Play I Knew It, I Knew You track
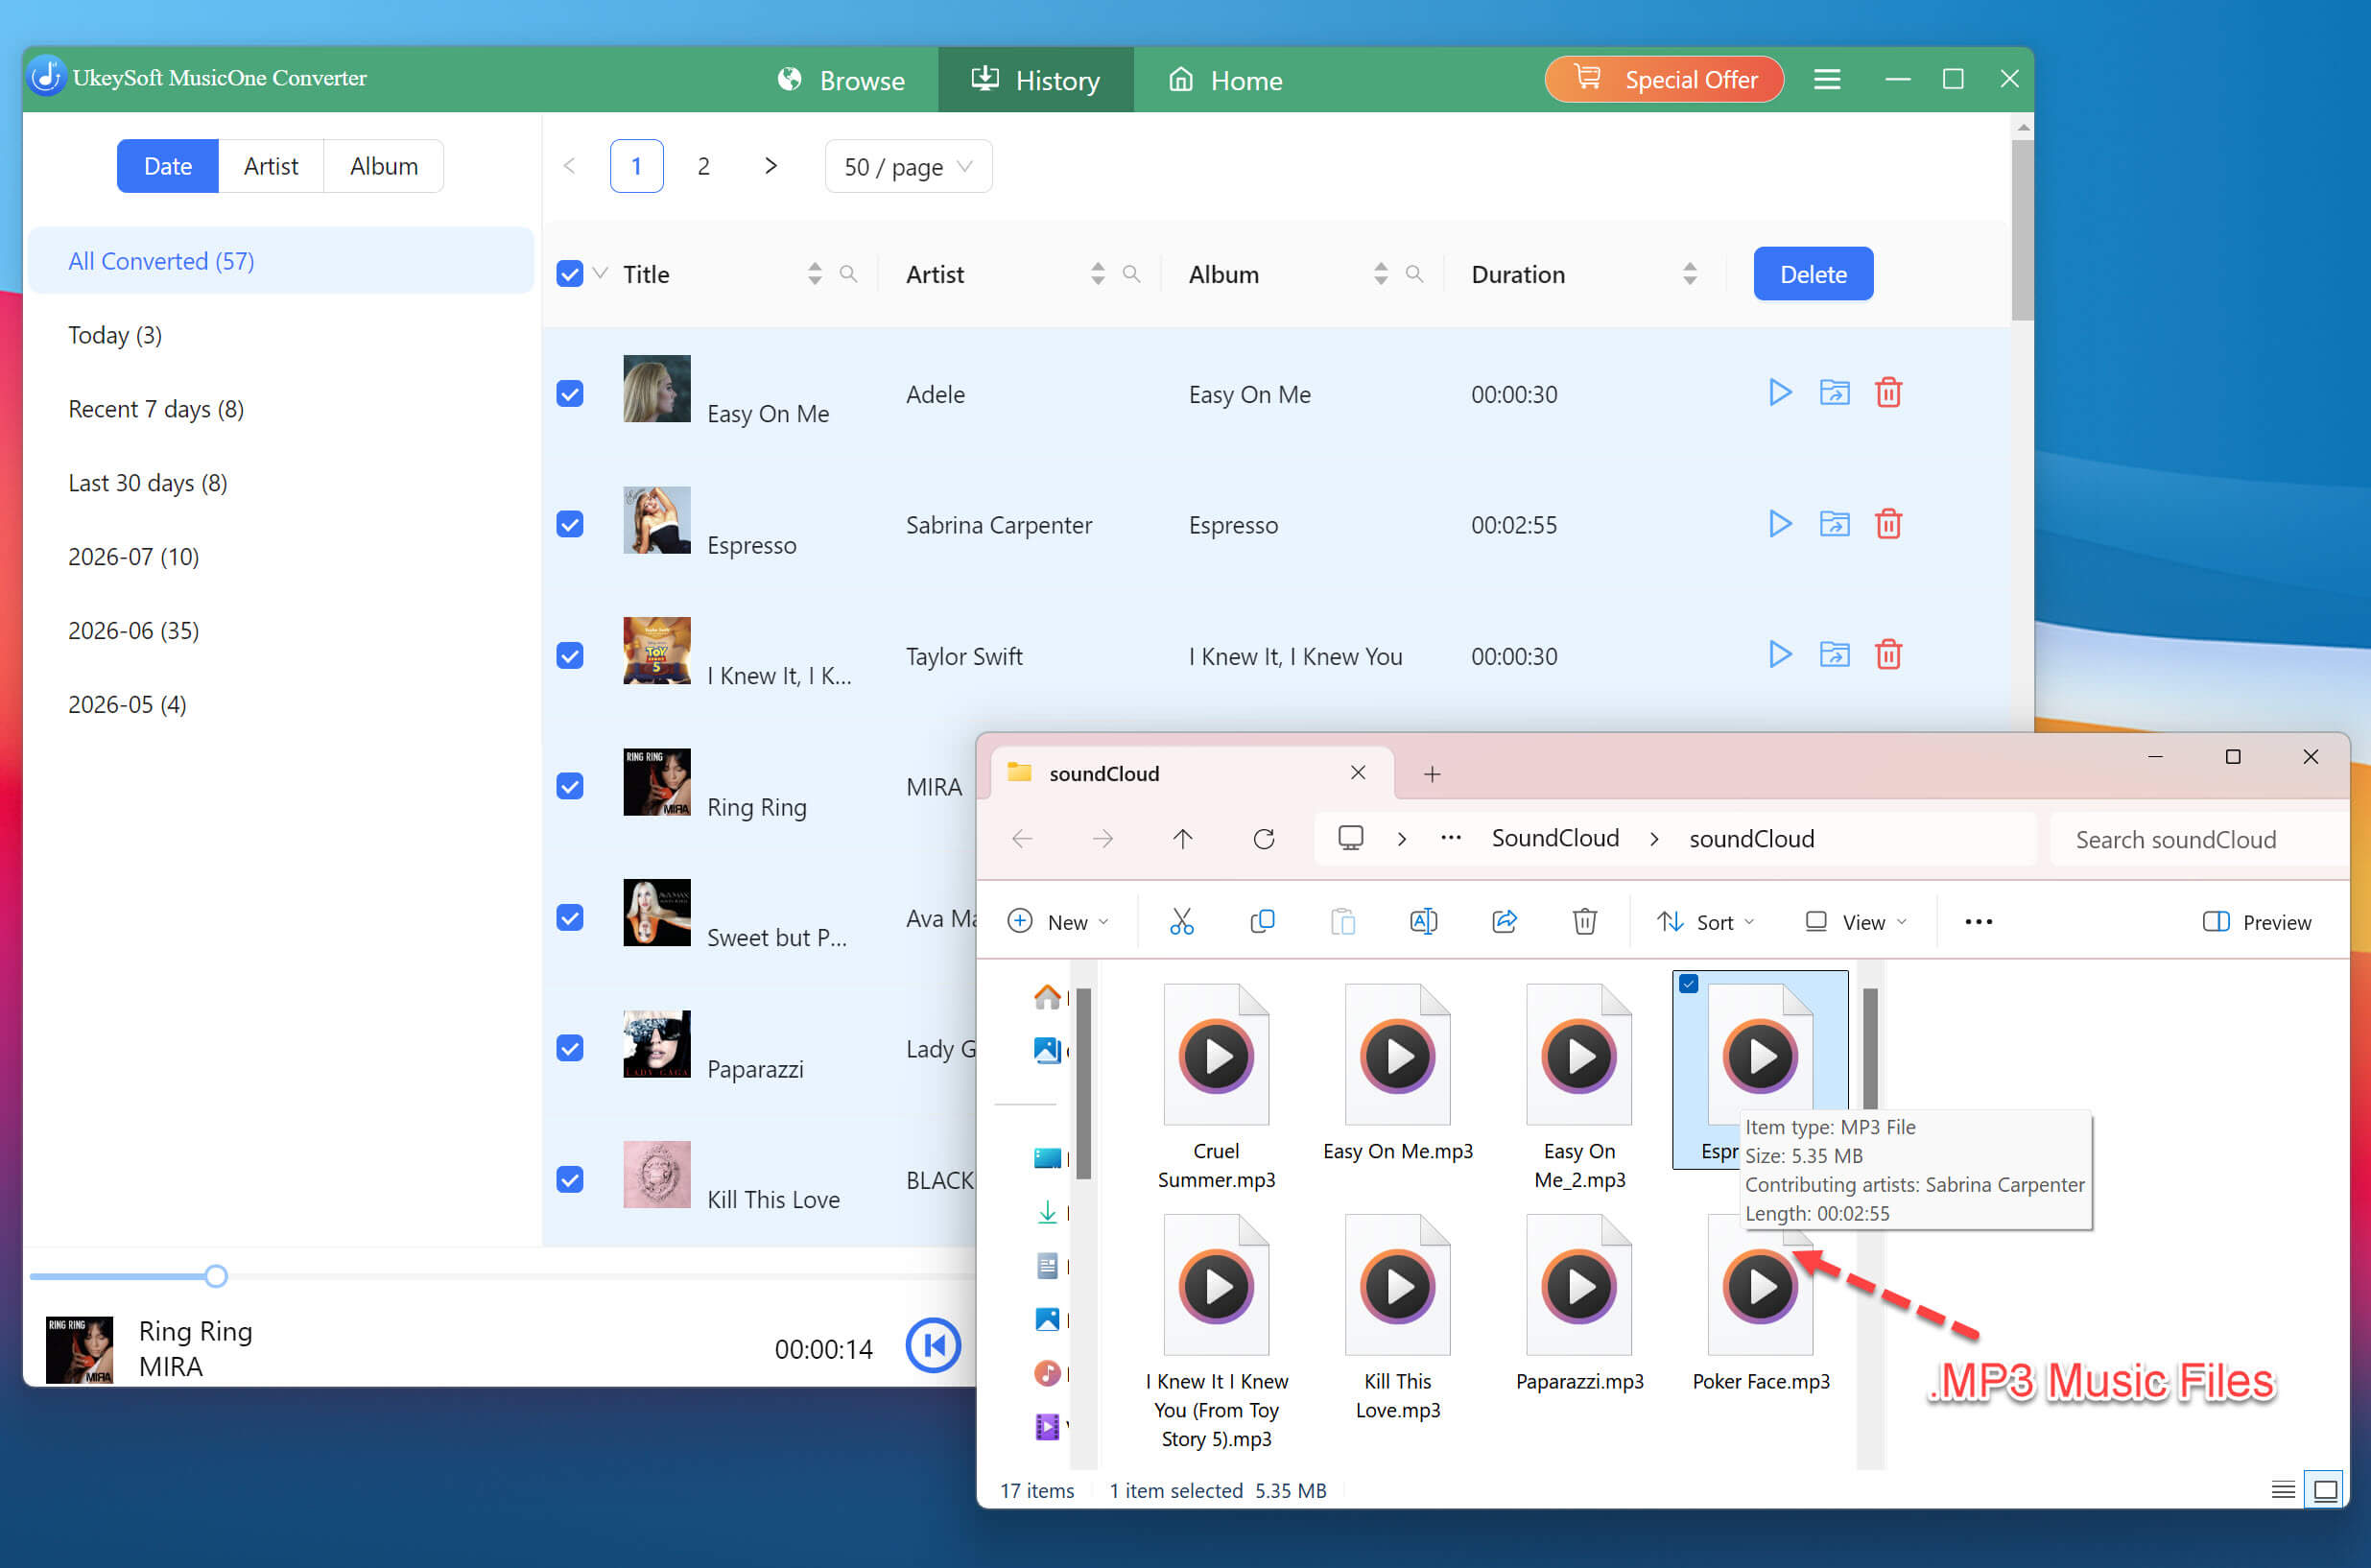2371x1568 pixels. click(x=1779, y=655)
